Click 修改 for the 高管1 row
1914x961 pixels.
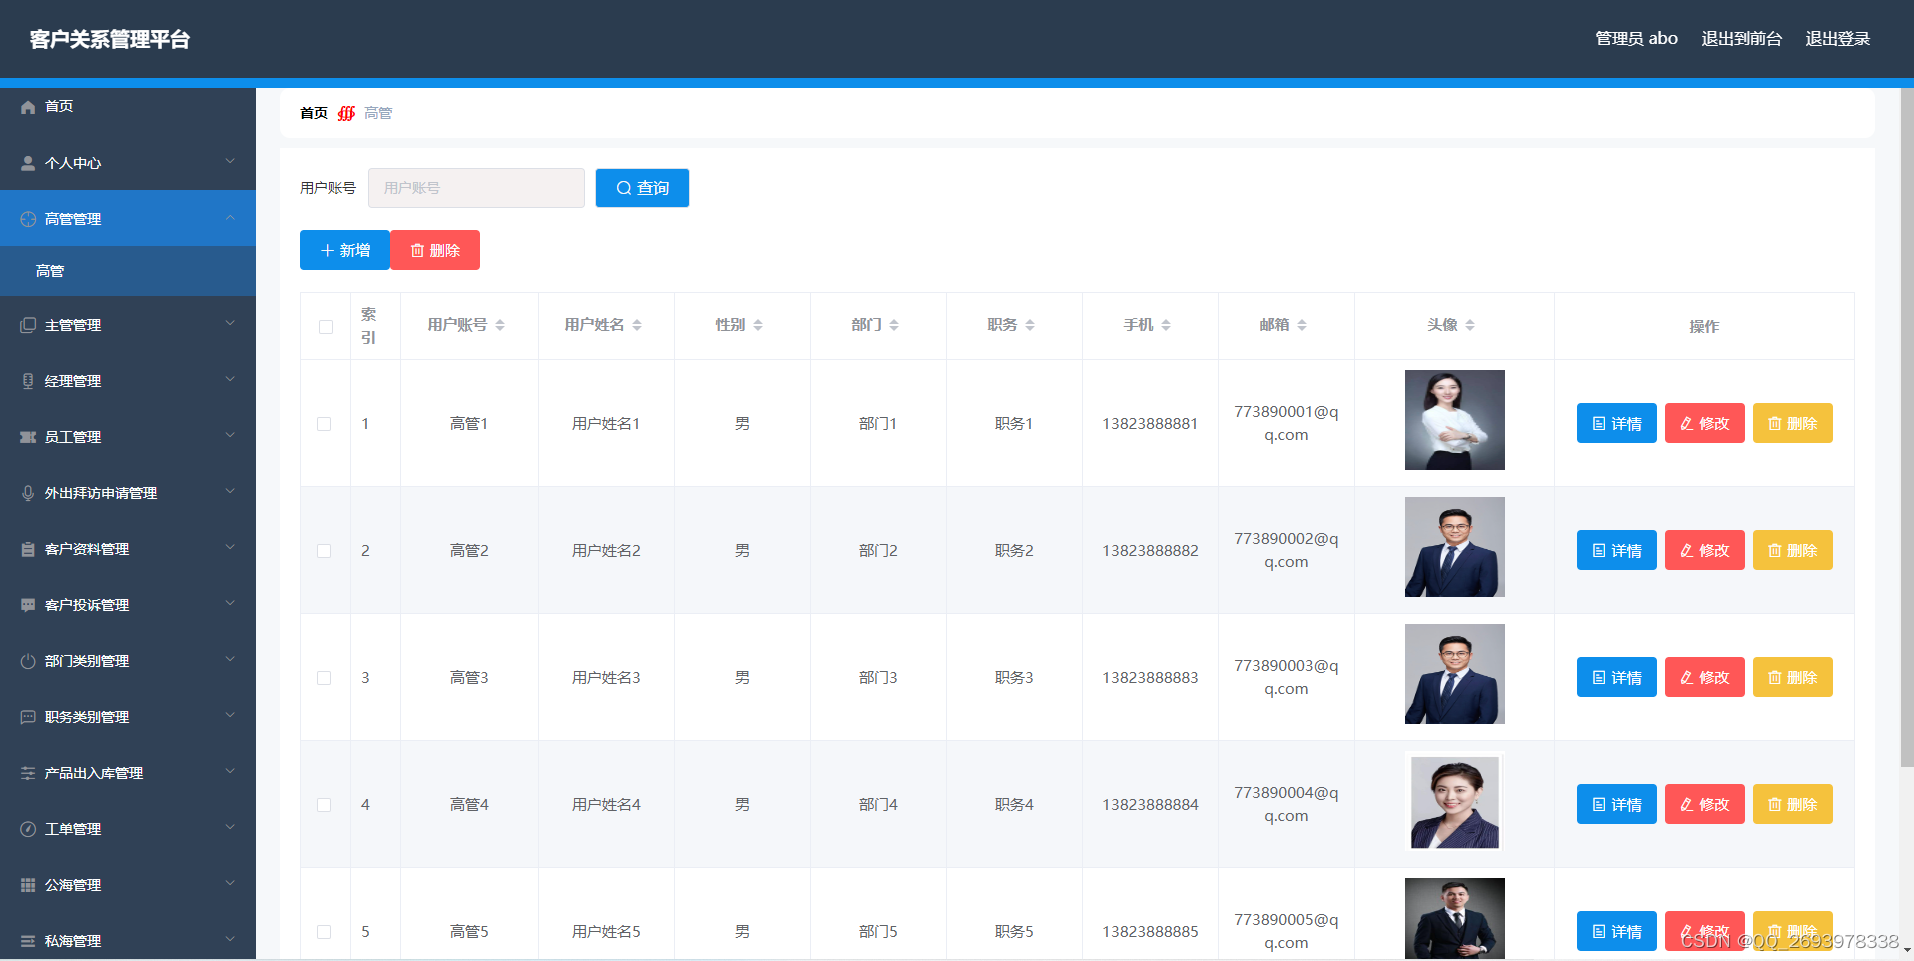click(1705, 423)
